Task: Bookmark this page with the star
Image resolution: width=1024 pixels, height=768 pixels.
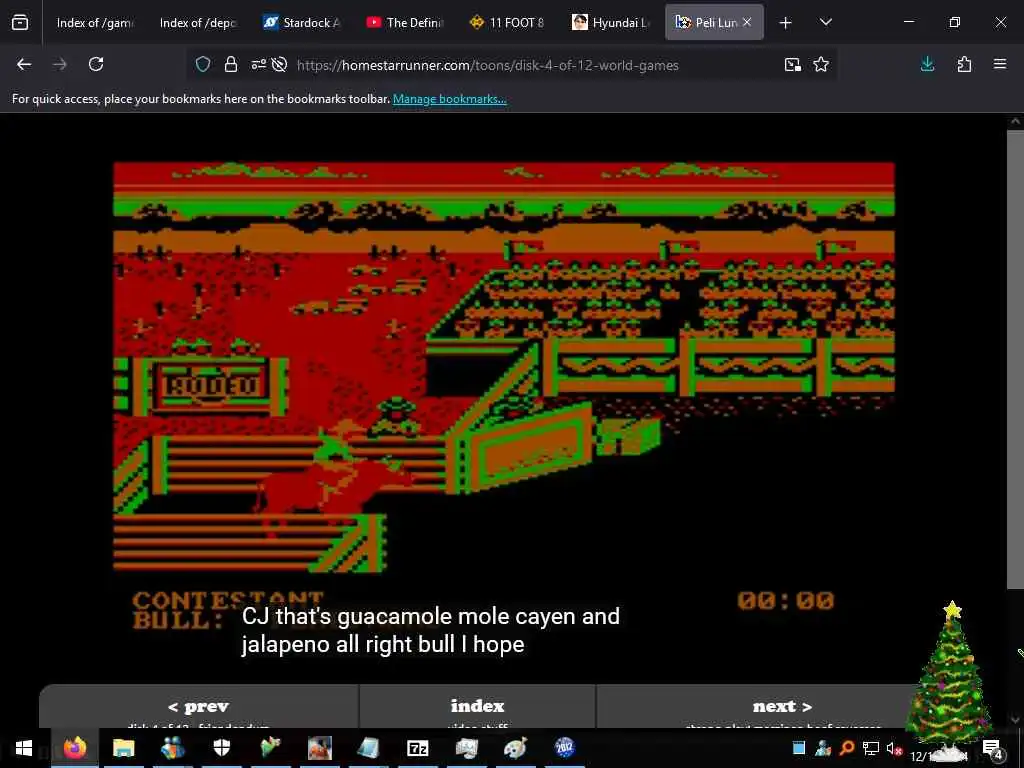Action: 821,64
